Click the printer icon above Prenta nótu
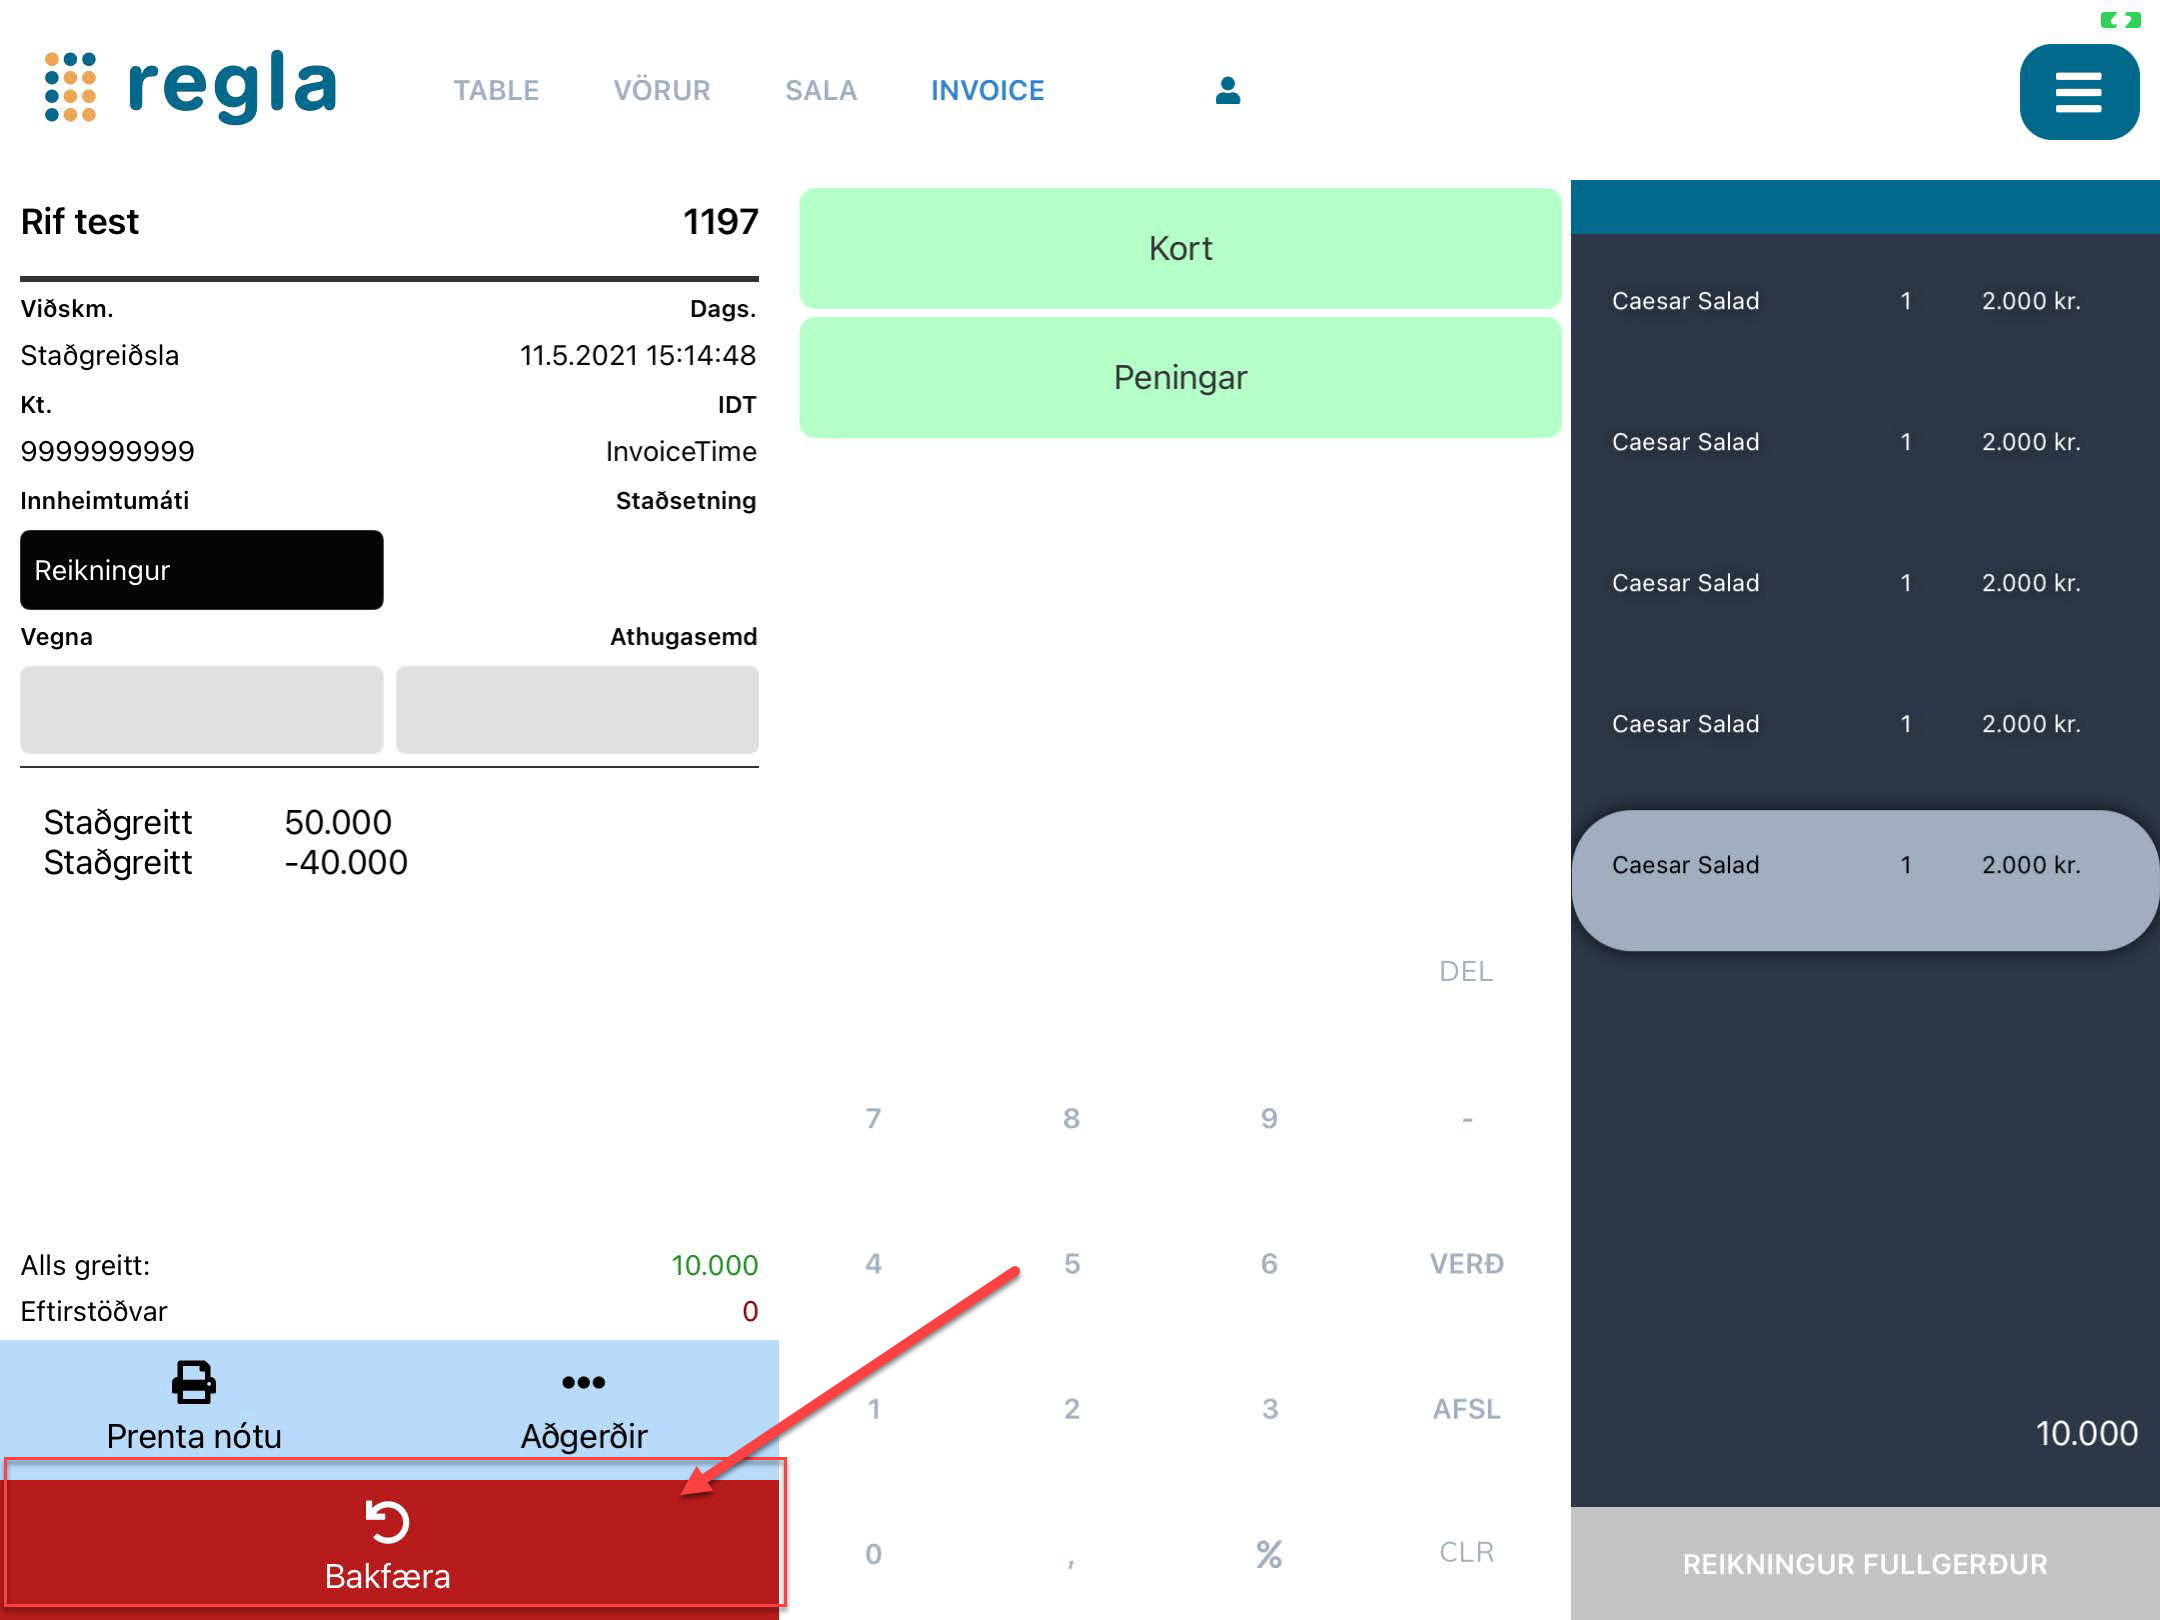Viewport: 2160px width, 1620px height. pyautogui.click(x=192, y=1383)
